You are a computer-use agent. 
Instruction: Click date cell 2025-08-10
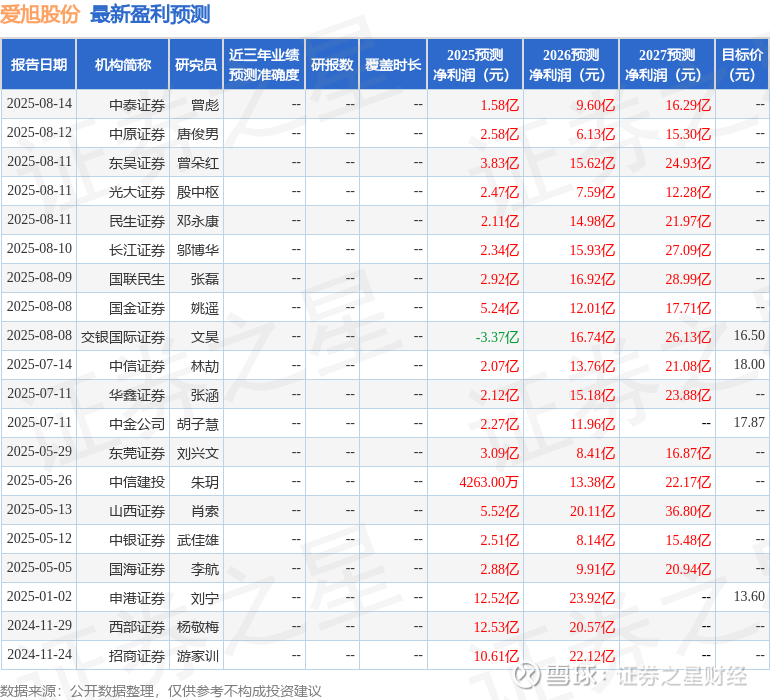pos(39,249)
